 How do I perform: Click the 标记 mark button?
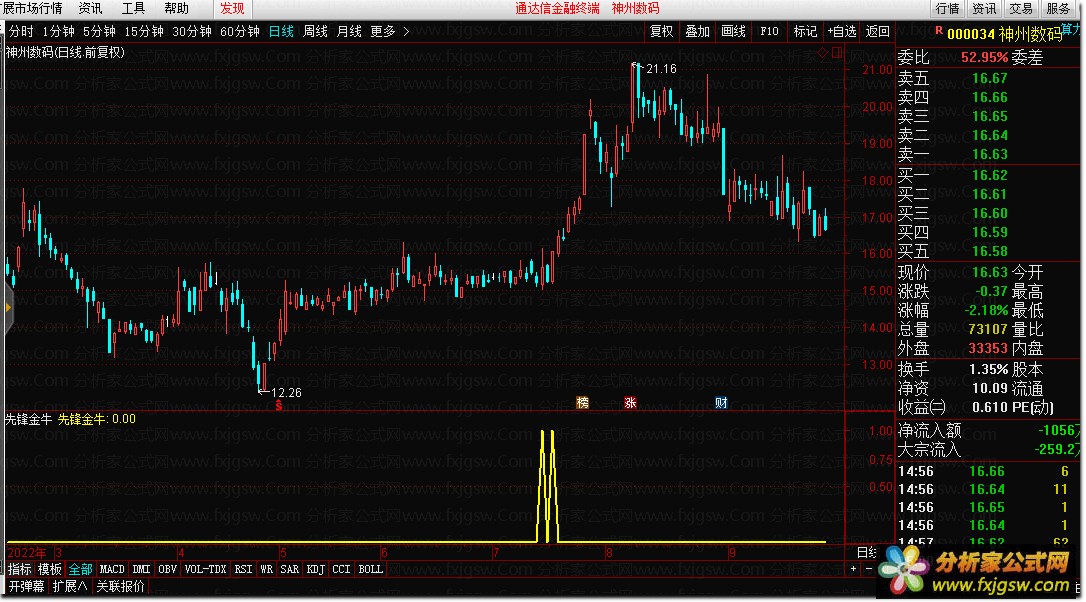805,31
